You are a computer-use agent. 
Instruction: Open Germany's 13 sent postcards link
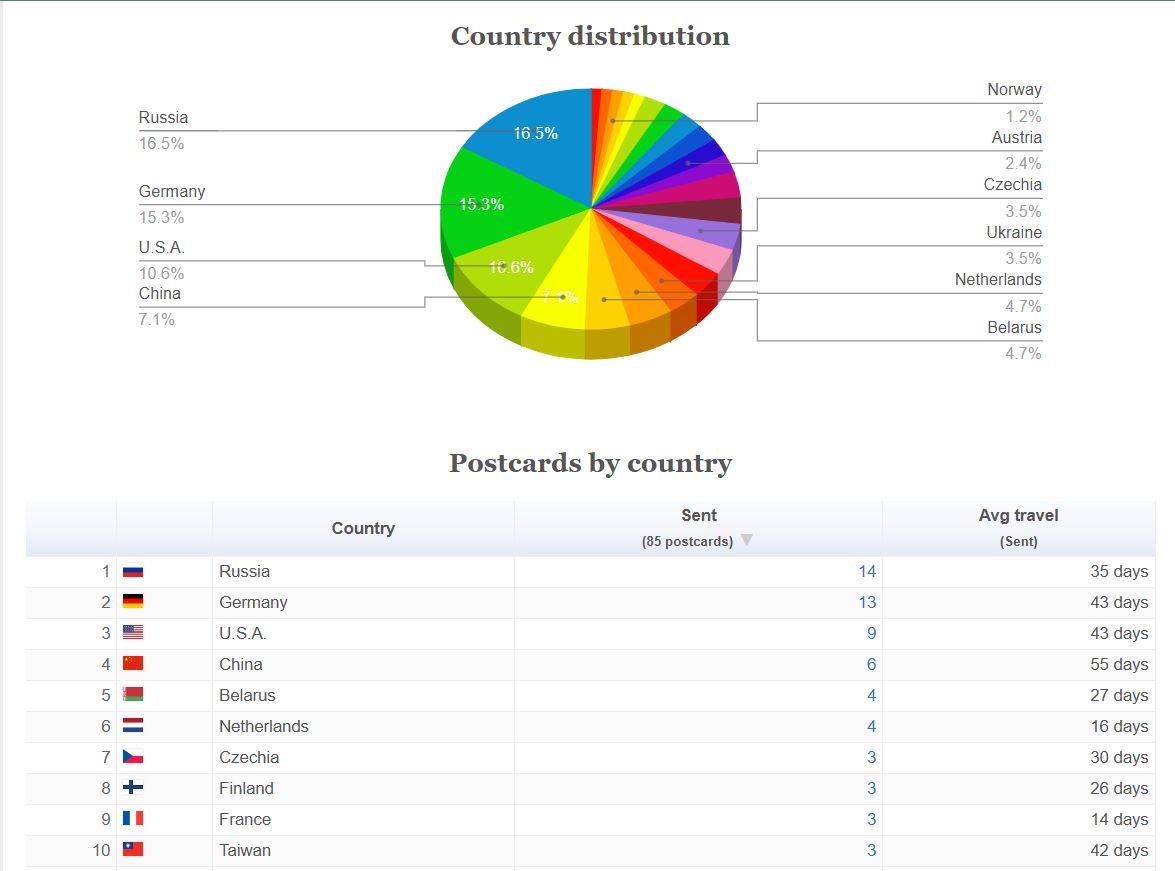pyautogui.click(x=866, y=603)
